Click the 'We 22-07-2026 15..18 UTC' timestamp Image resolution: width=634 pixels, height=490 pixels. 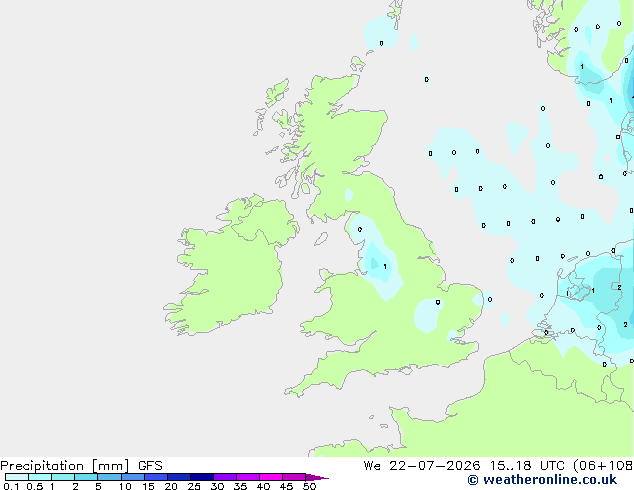pos(466,466)
